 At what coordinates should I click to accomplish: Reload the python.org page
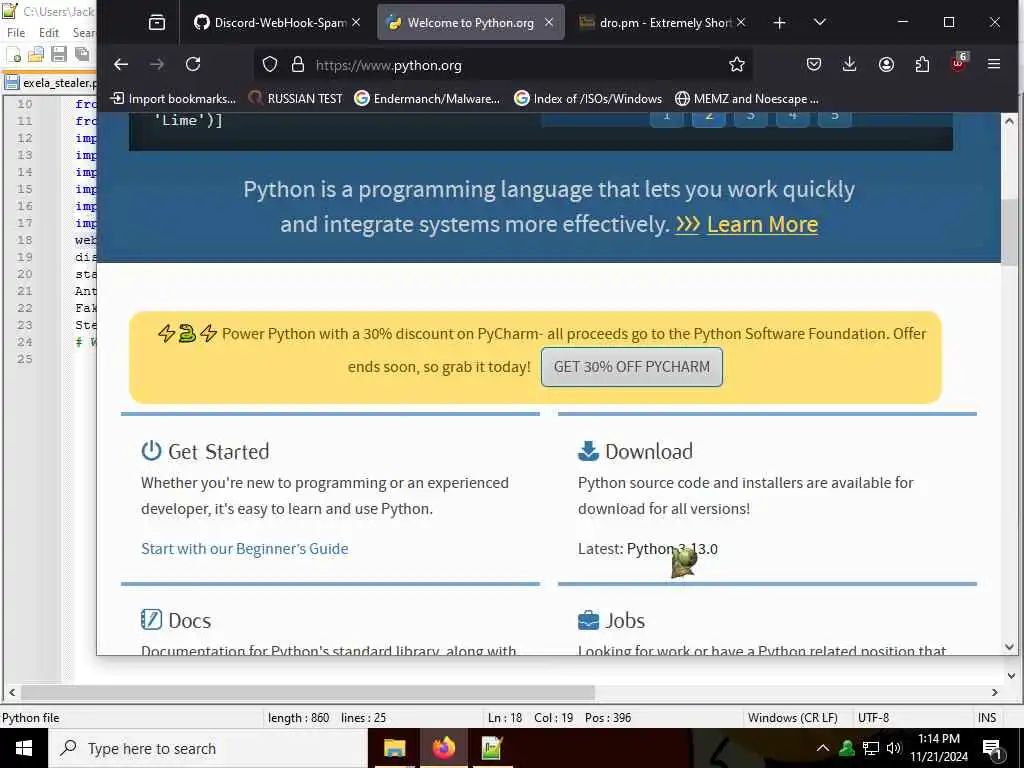click(193, 64)
